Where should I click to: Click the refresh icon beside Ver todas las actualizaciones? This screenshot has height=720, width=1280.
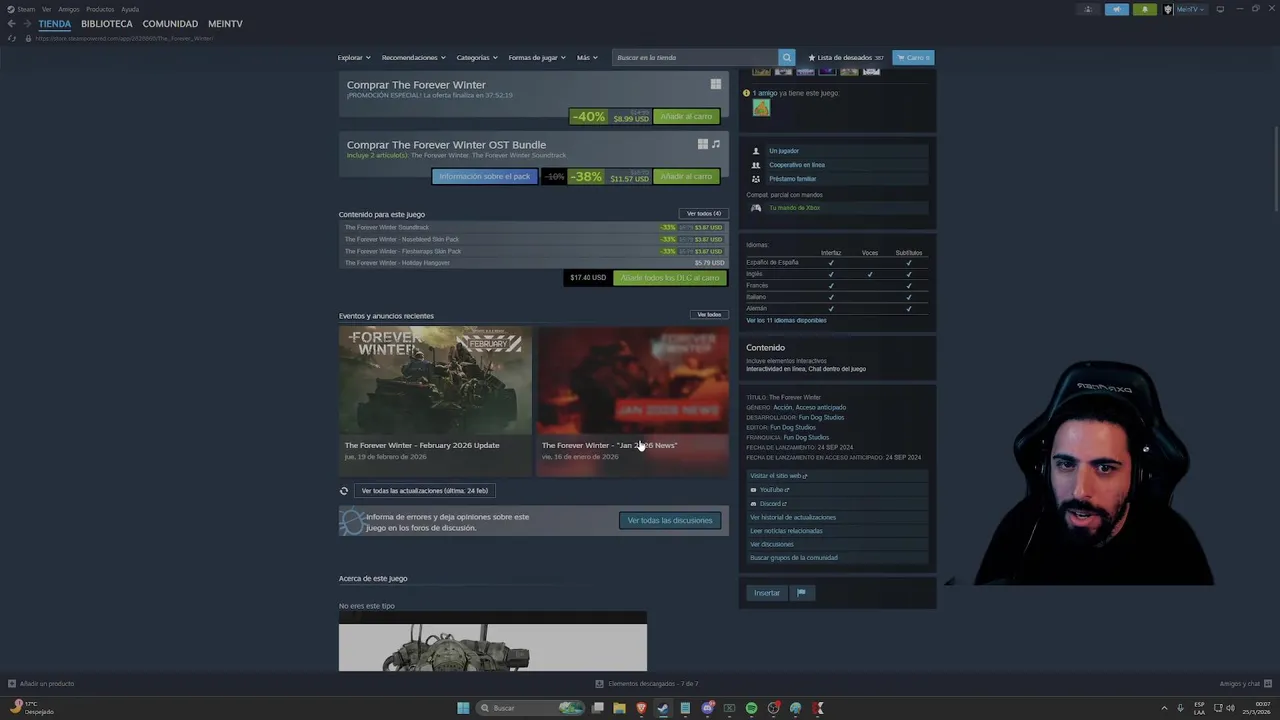point(344,491)
